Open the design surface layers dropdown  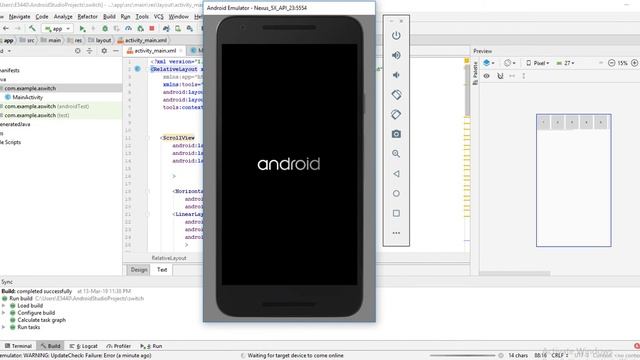click(x=489, y=63)
